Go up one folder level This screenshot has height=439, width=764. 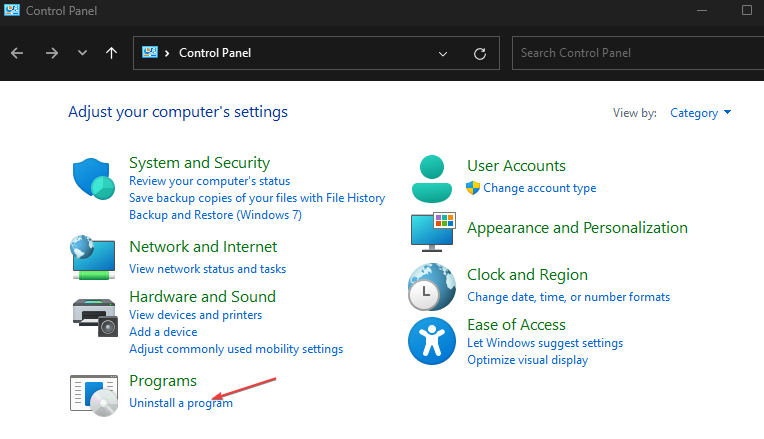pos(111,53)
